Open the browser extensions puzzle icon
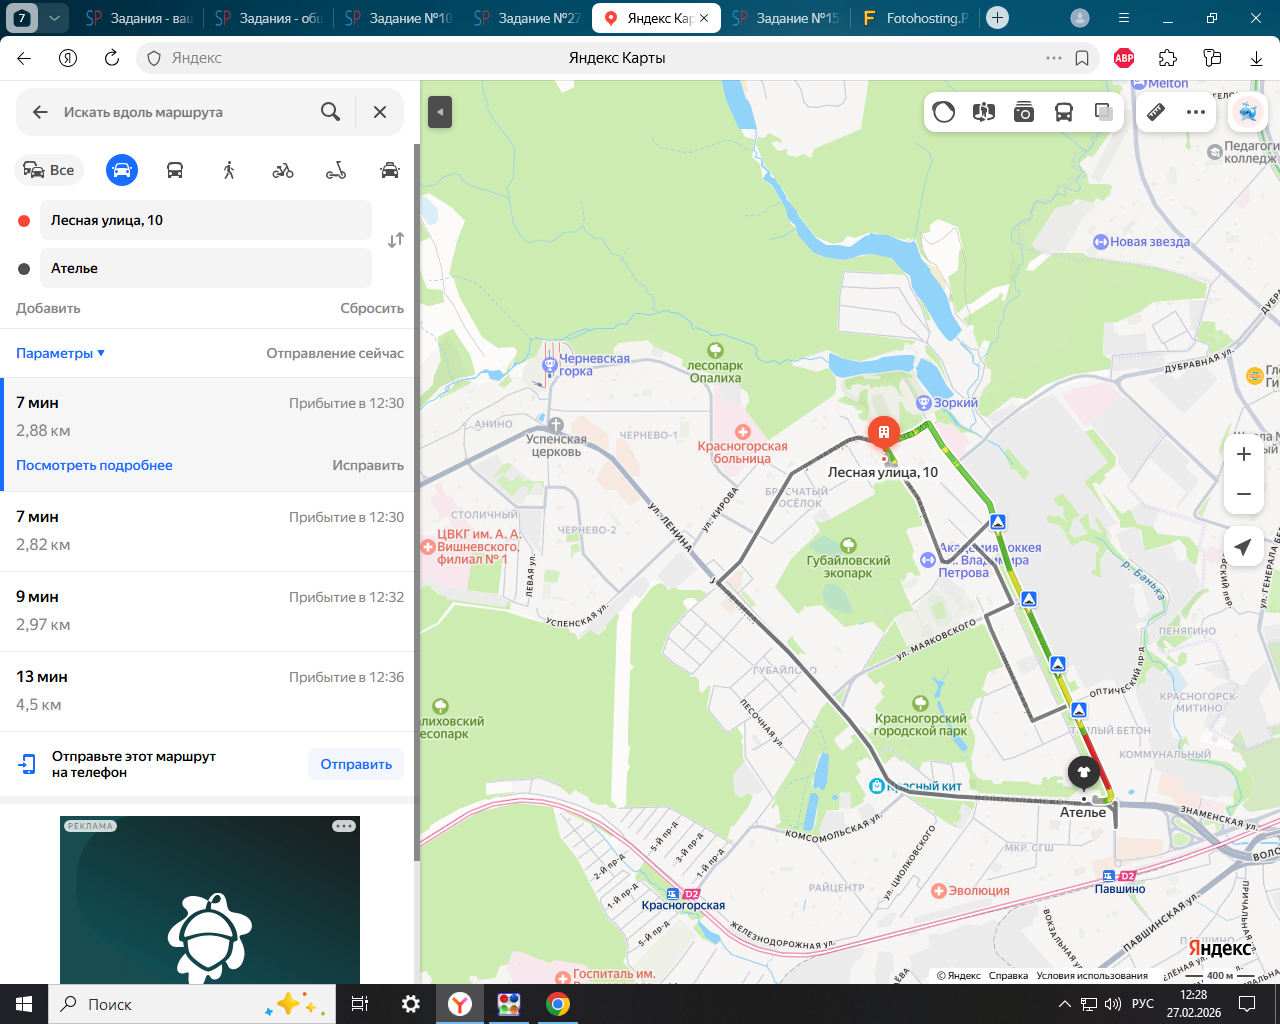The width and height of the screenshot is (1280, 1024). point(1168,58)
